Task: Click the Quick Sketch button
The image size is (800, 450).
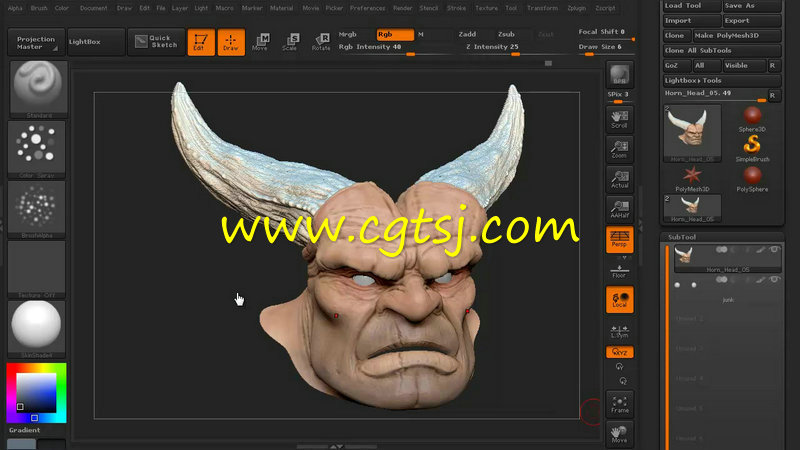Action: point(156,42)
